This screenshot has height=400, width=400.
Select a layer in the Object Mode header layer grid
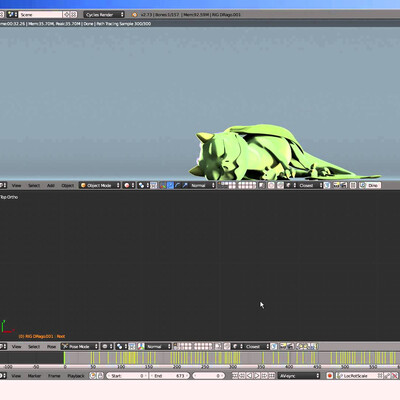click(237, 185)
